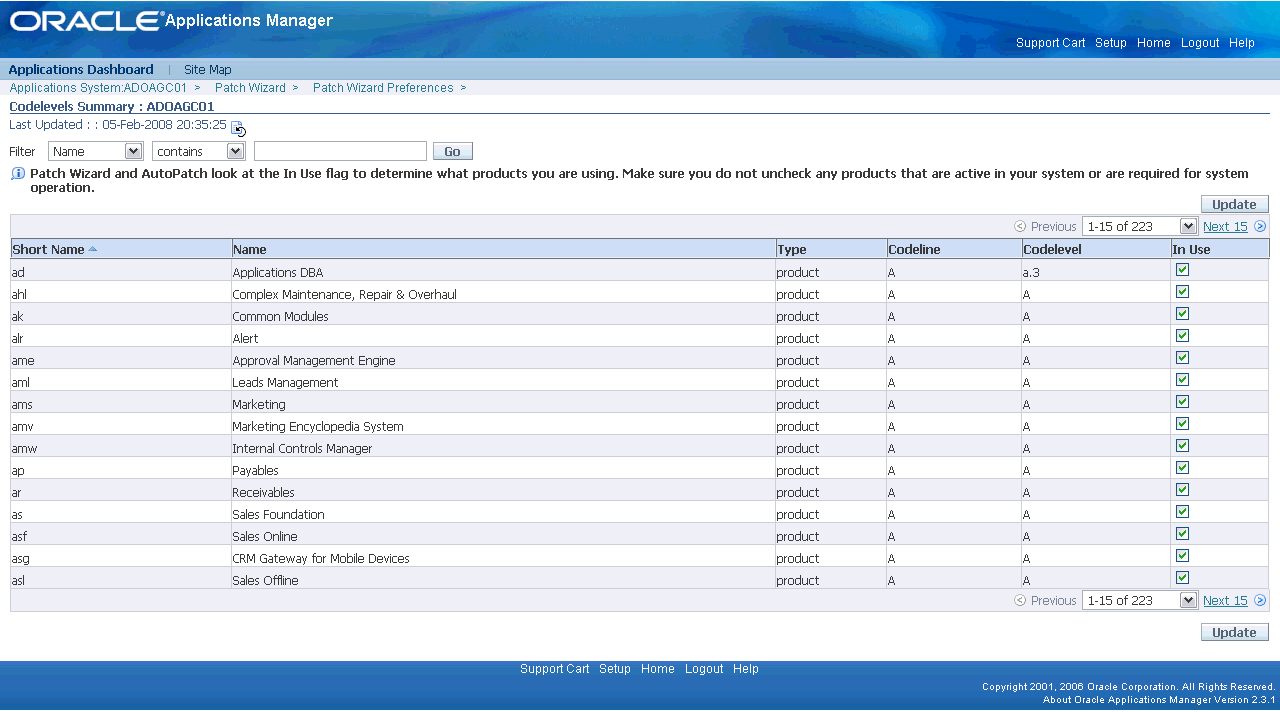Image resolution: width=1280 pixels, height=712 pixels.
Task: Click footer Home link
Action: pos(658,669)
